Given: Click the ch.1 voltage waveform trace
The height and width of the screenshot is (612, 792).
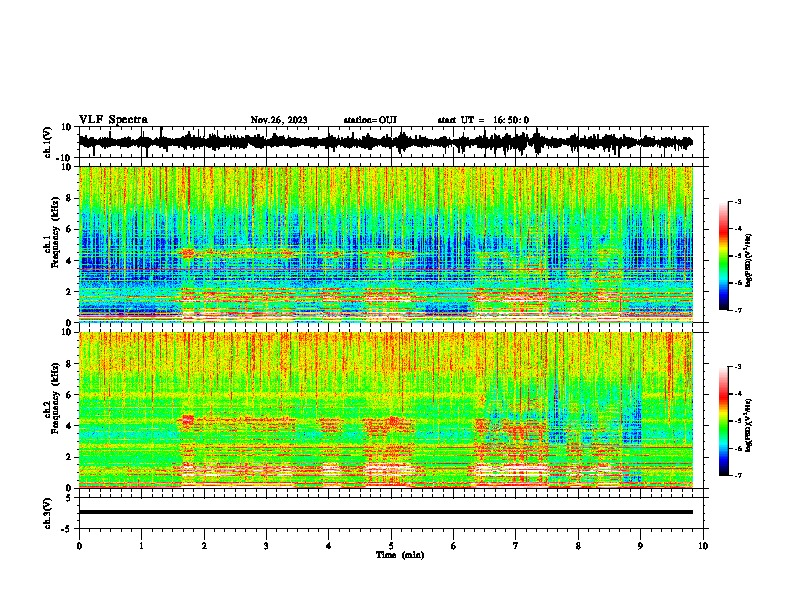Looking at the screenshot, I should pyautogui.click(x=385, y=142).
